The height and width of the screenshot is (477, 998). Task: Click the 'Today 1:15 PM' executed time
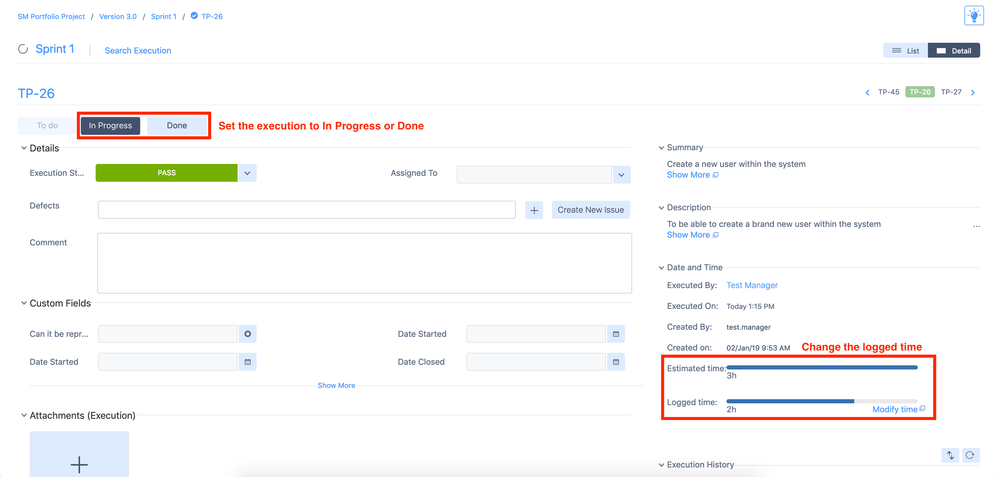tap(751, 307)
